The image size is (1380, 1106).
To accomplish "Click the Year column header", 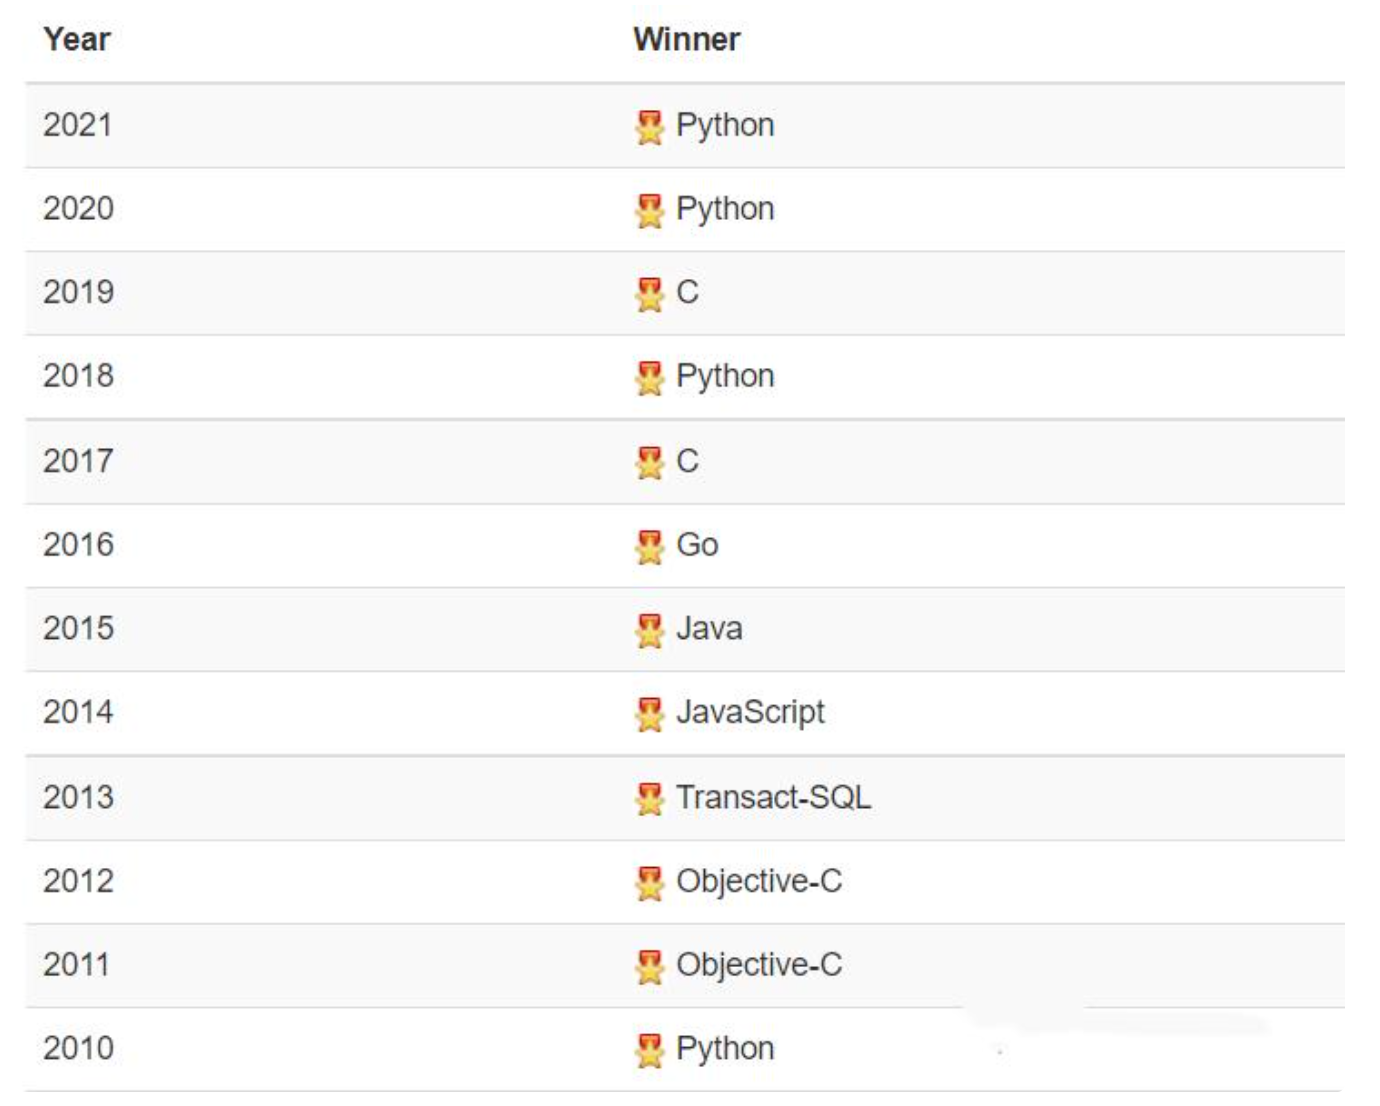I will coord(77,40).
